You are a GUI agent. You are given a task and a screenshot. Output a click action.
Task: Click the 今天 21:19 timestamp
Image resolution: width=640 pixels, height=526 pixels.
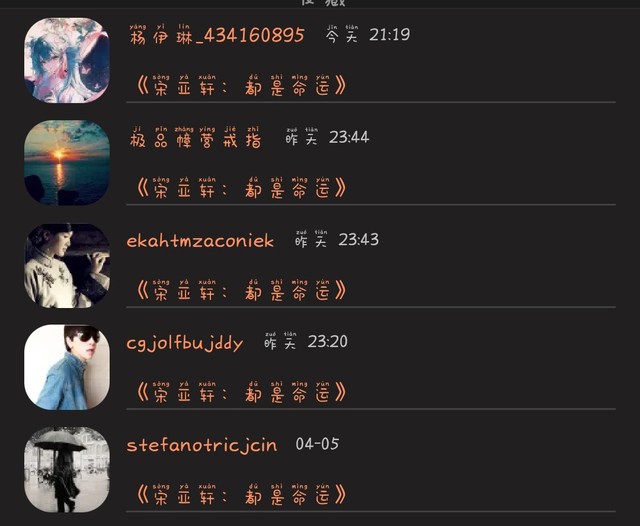pos(368,34)
